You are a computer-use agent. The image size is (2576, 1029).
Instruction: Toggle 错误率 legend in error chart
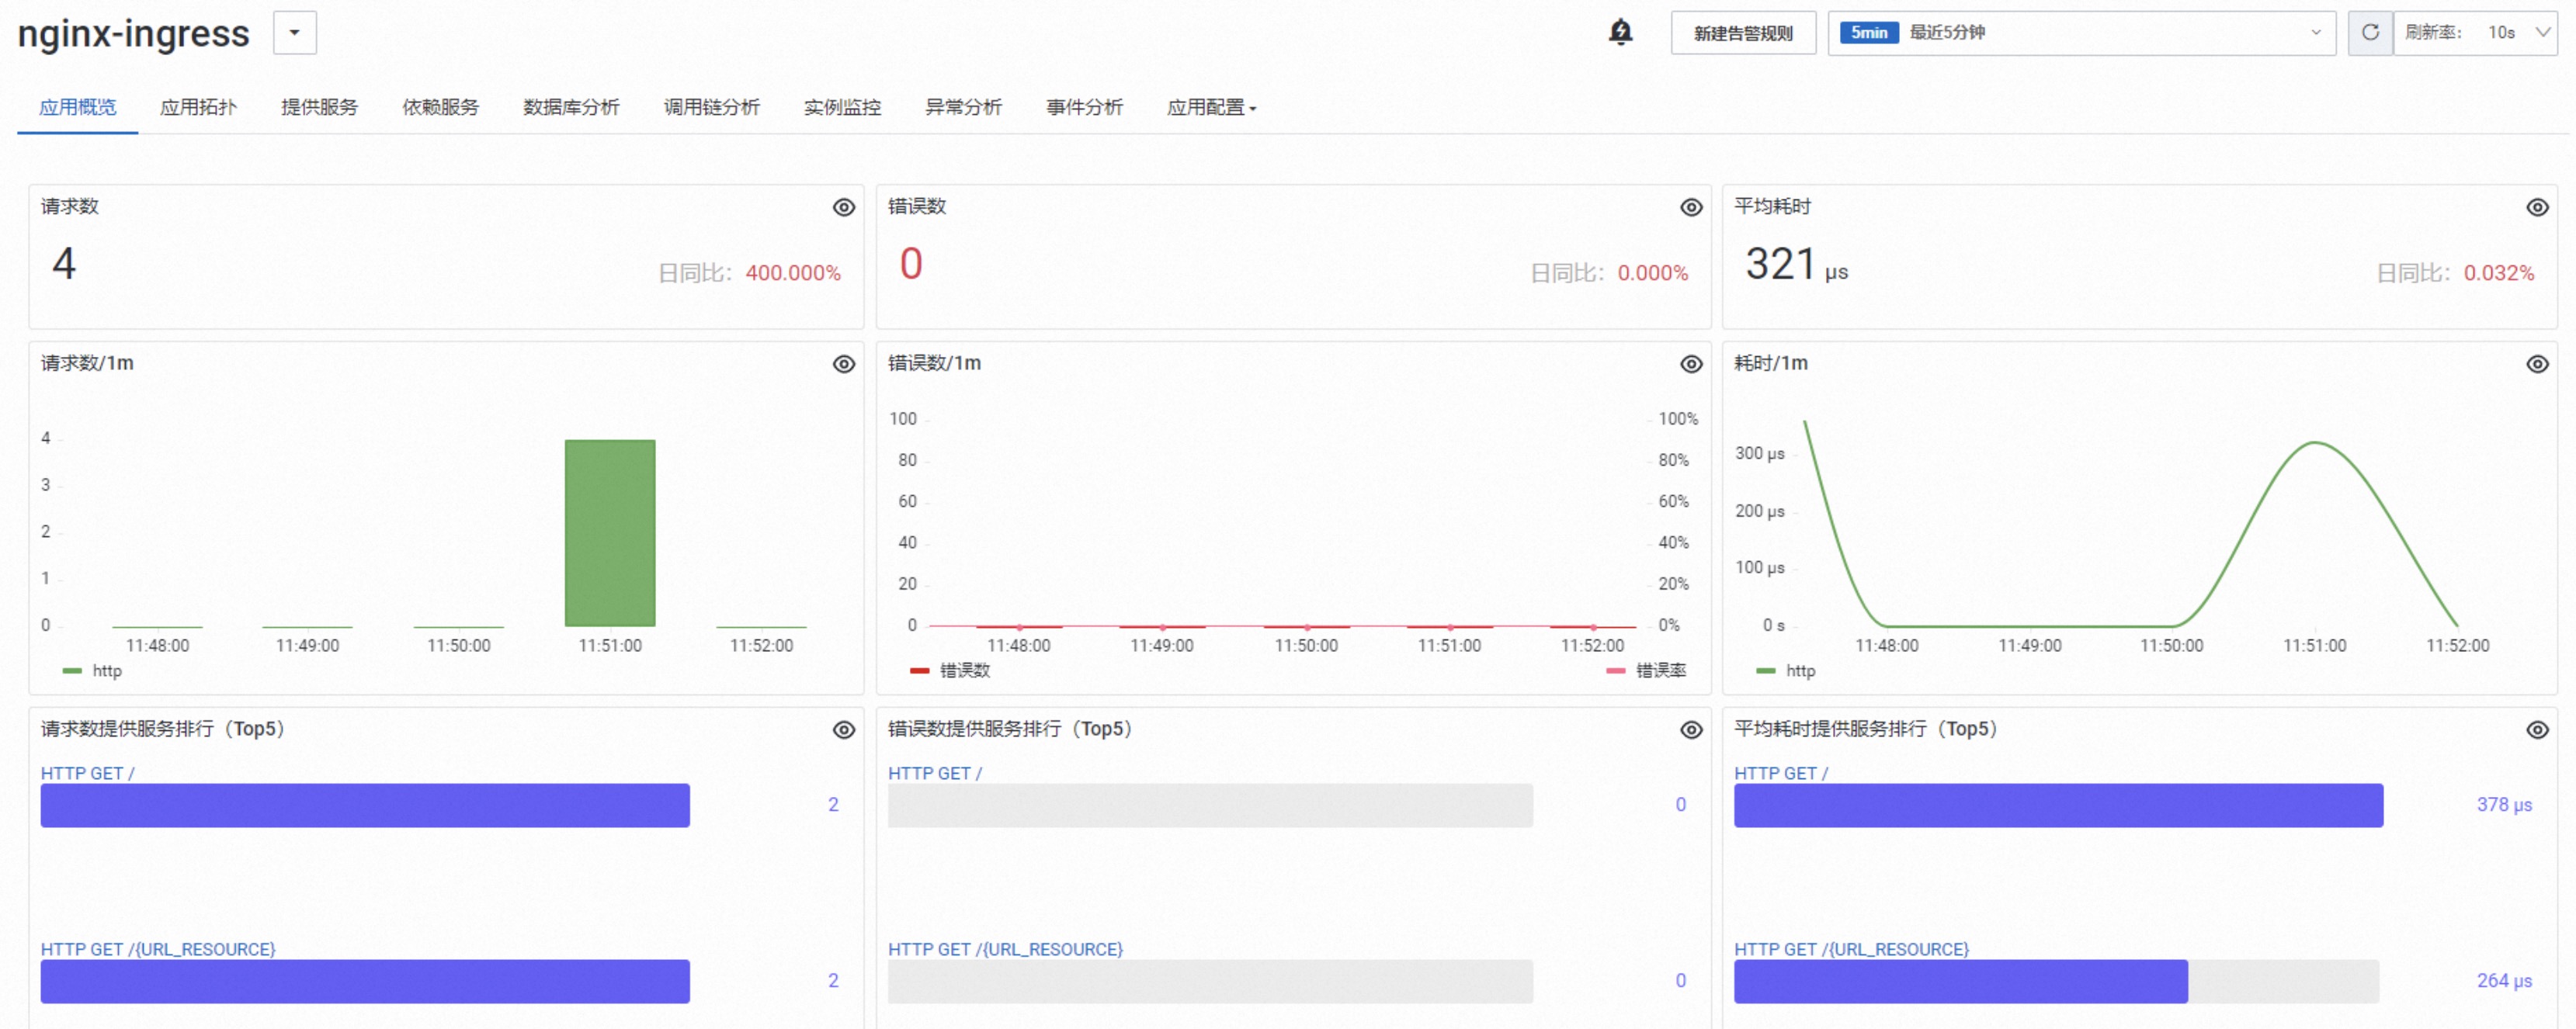pyautogui.click(x=1646, y=671)
